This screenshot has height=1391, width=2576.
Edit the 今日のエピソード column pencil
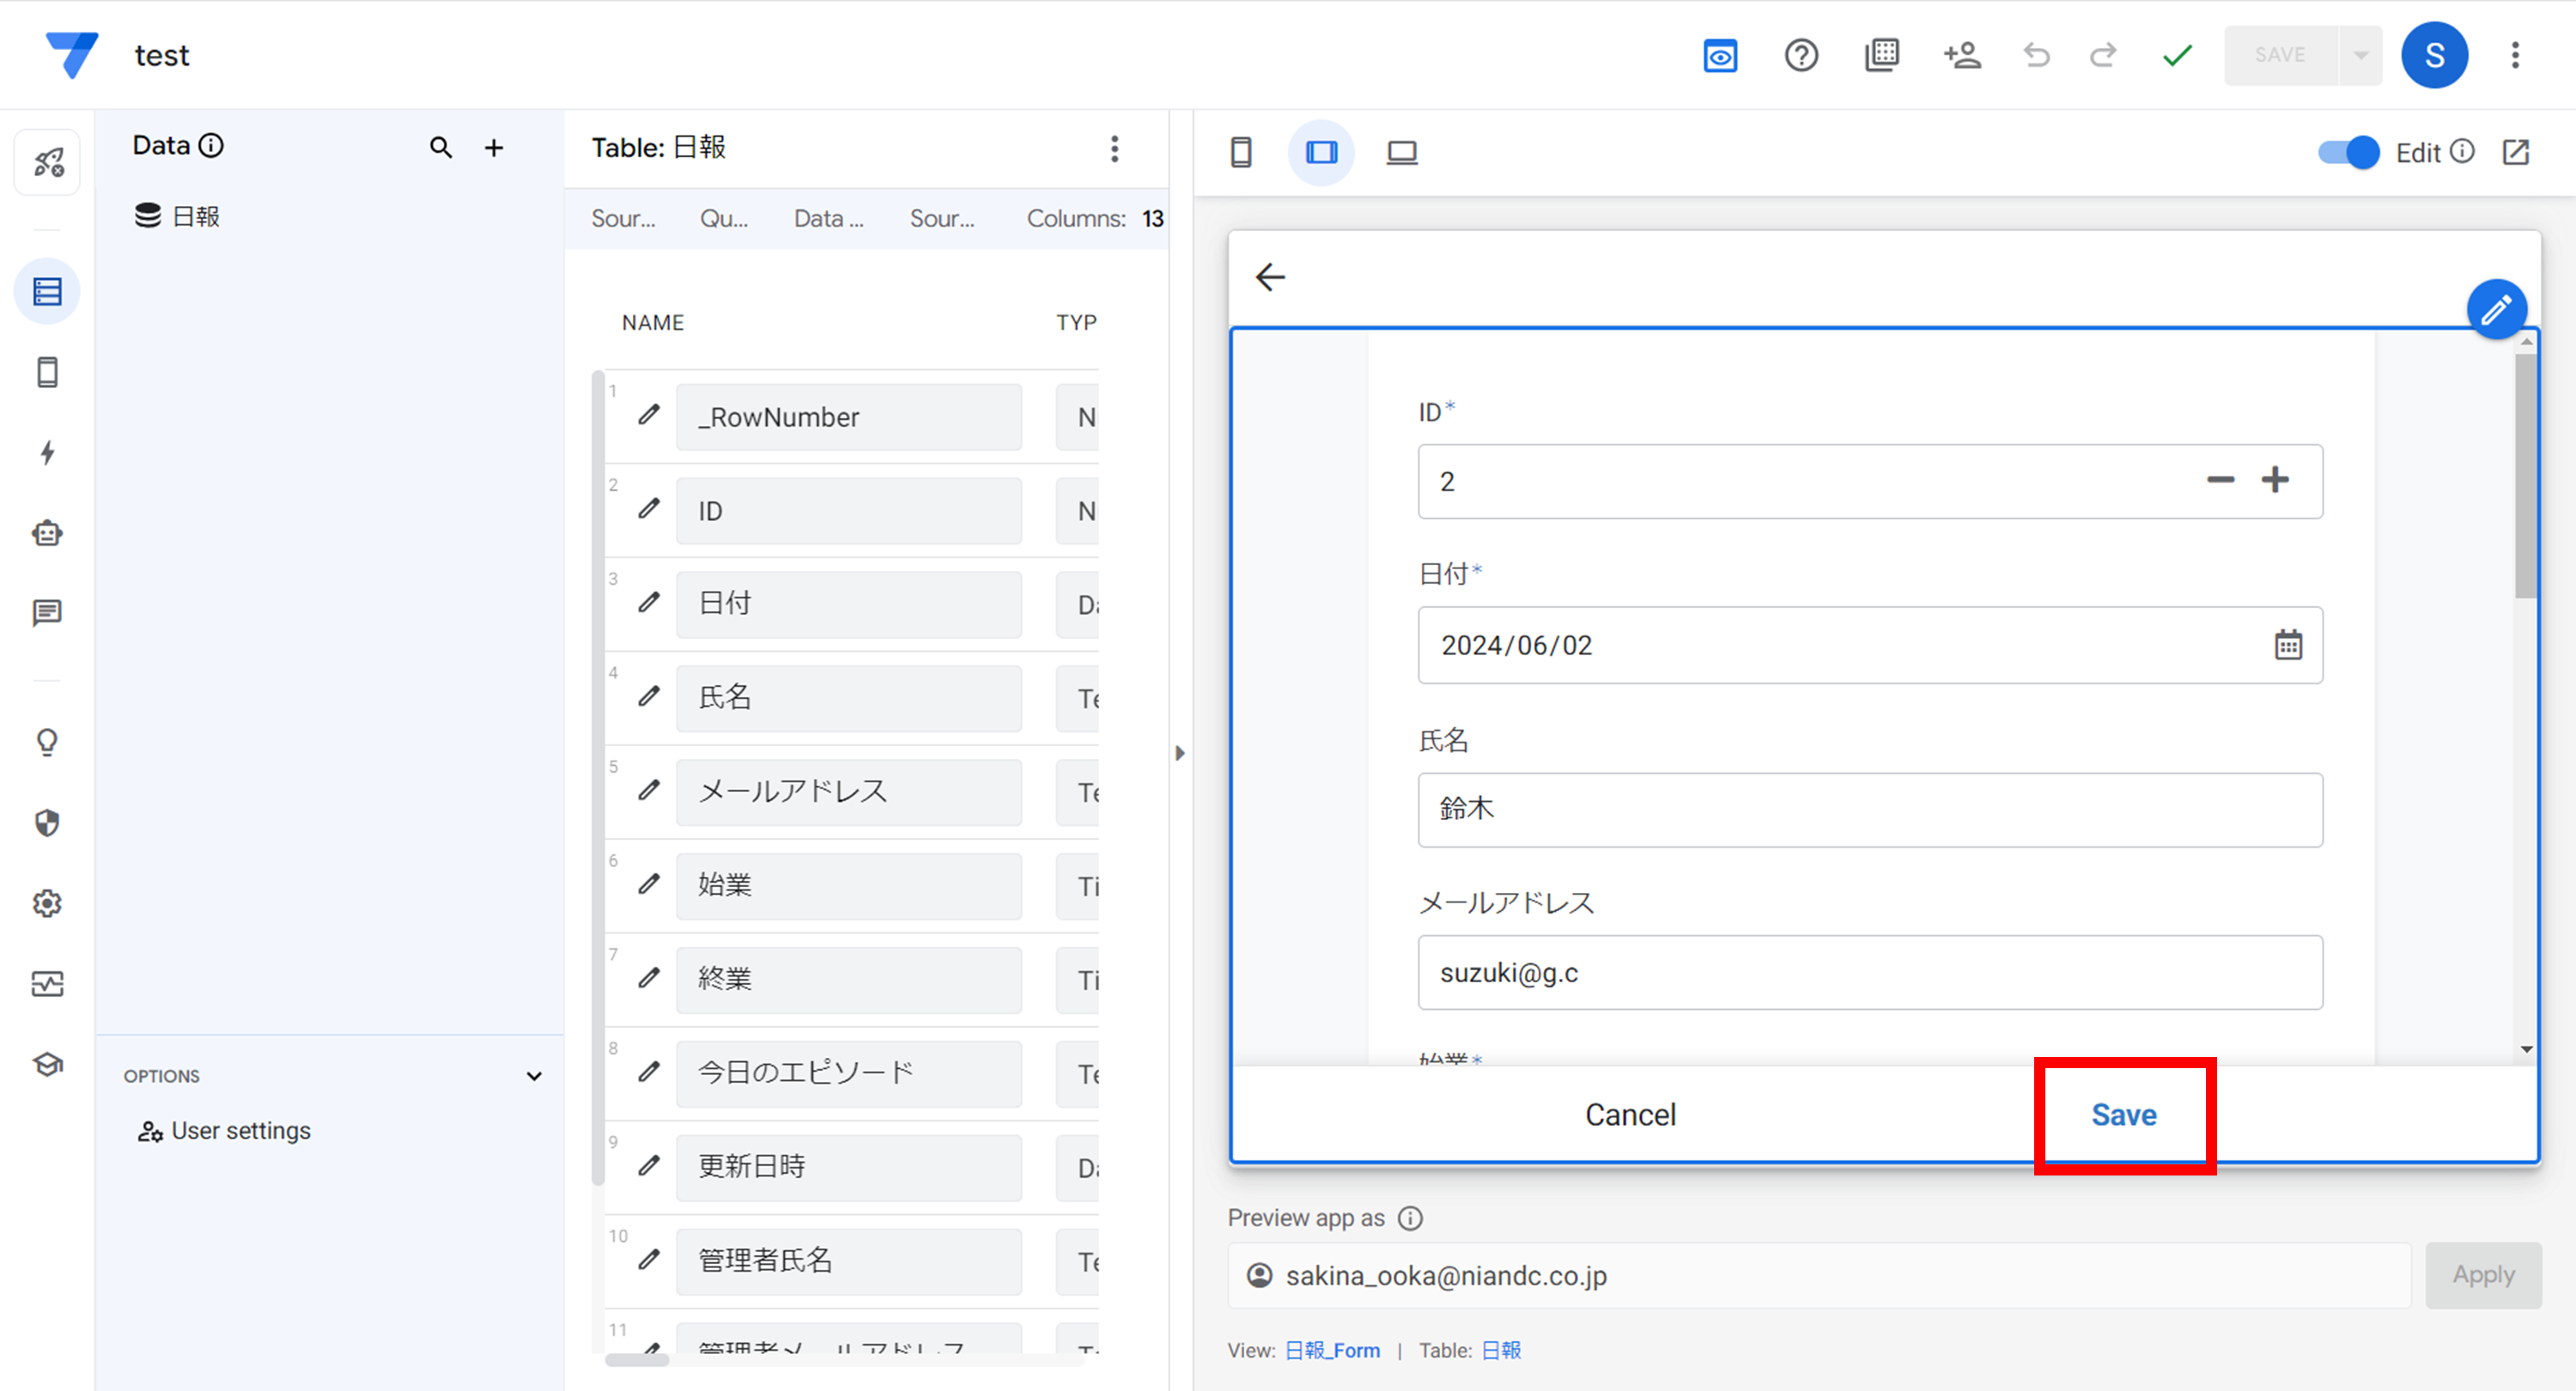click(649, 1071)
